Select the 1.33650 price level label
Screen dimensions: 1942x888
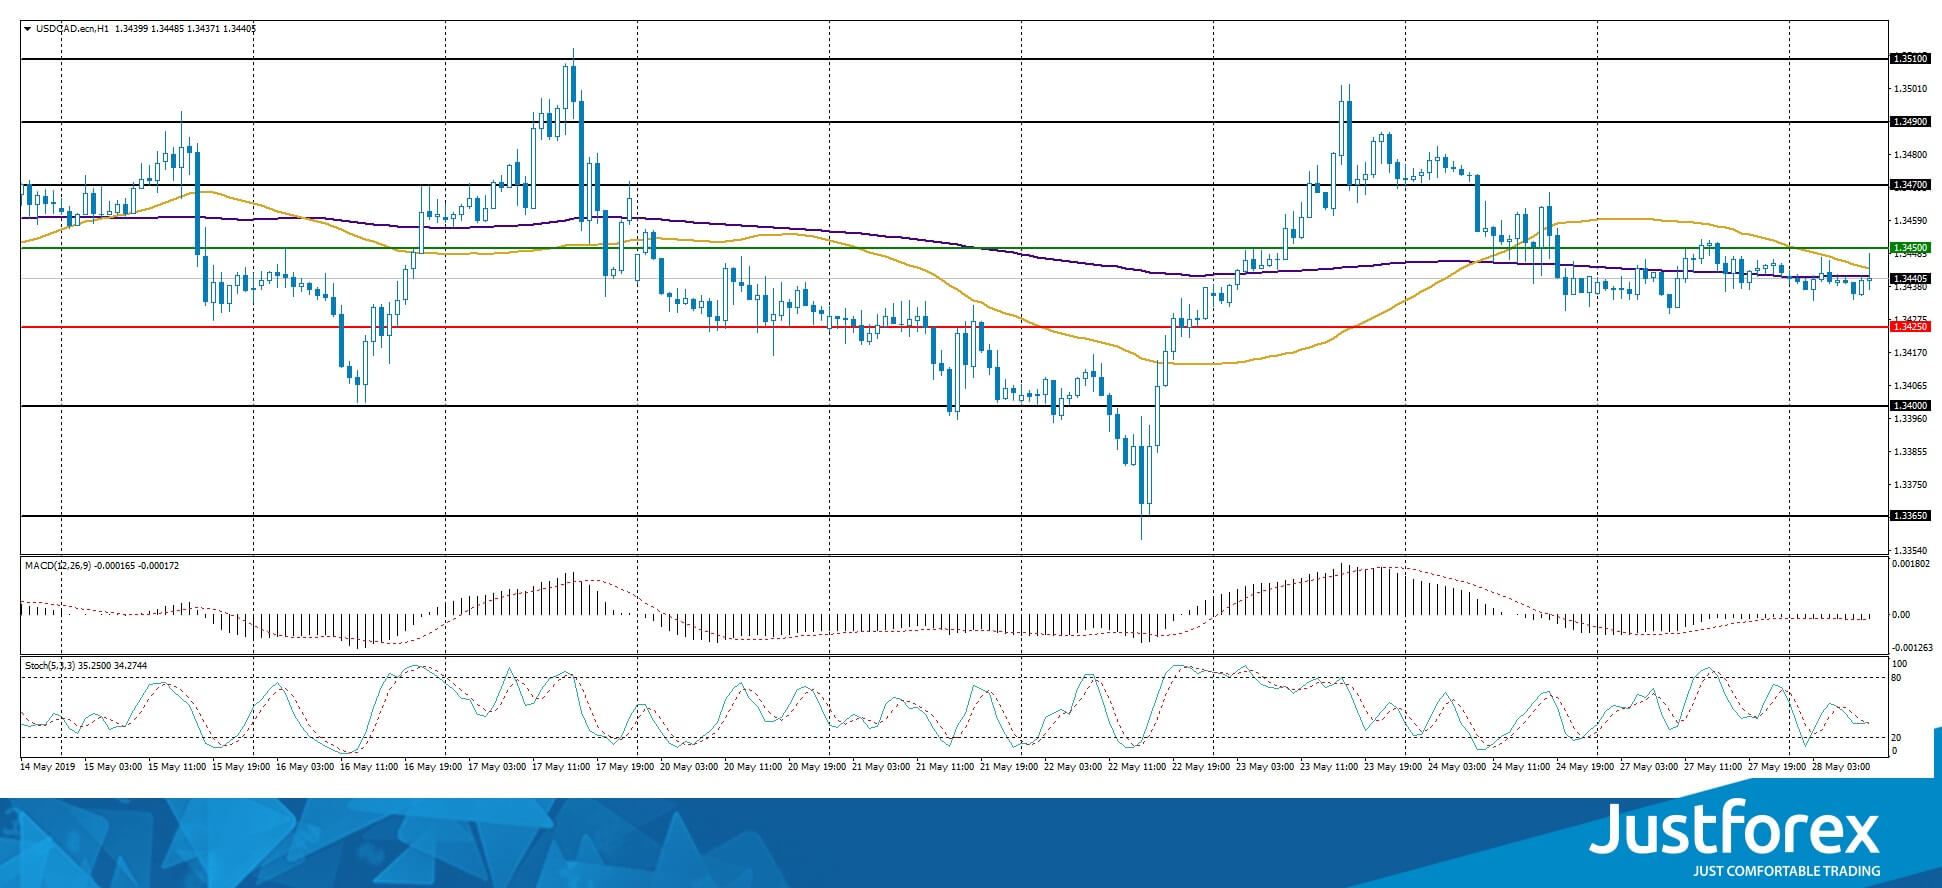pyautogui.click(x=1909, y=516)
